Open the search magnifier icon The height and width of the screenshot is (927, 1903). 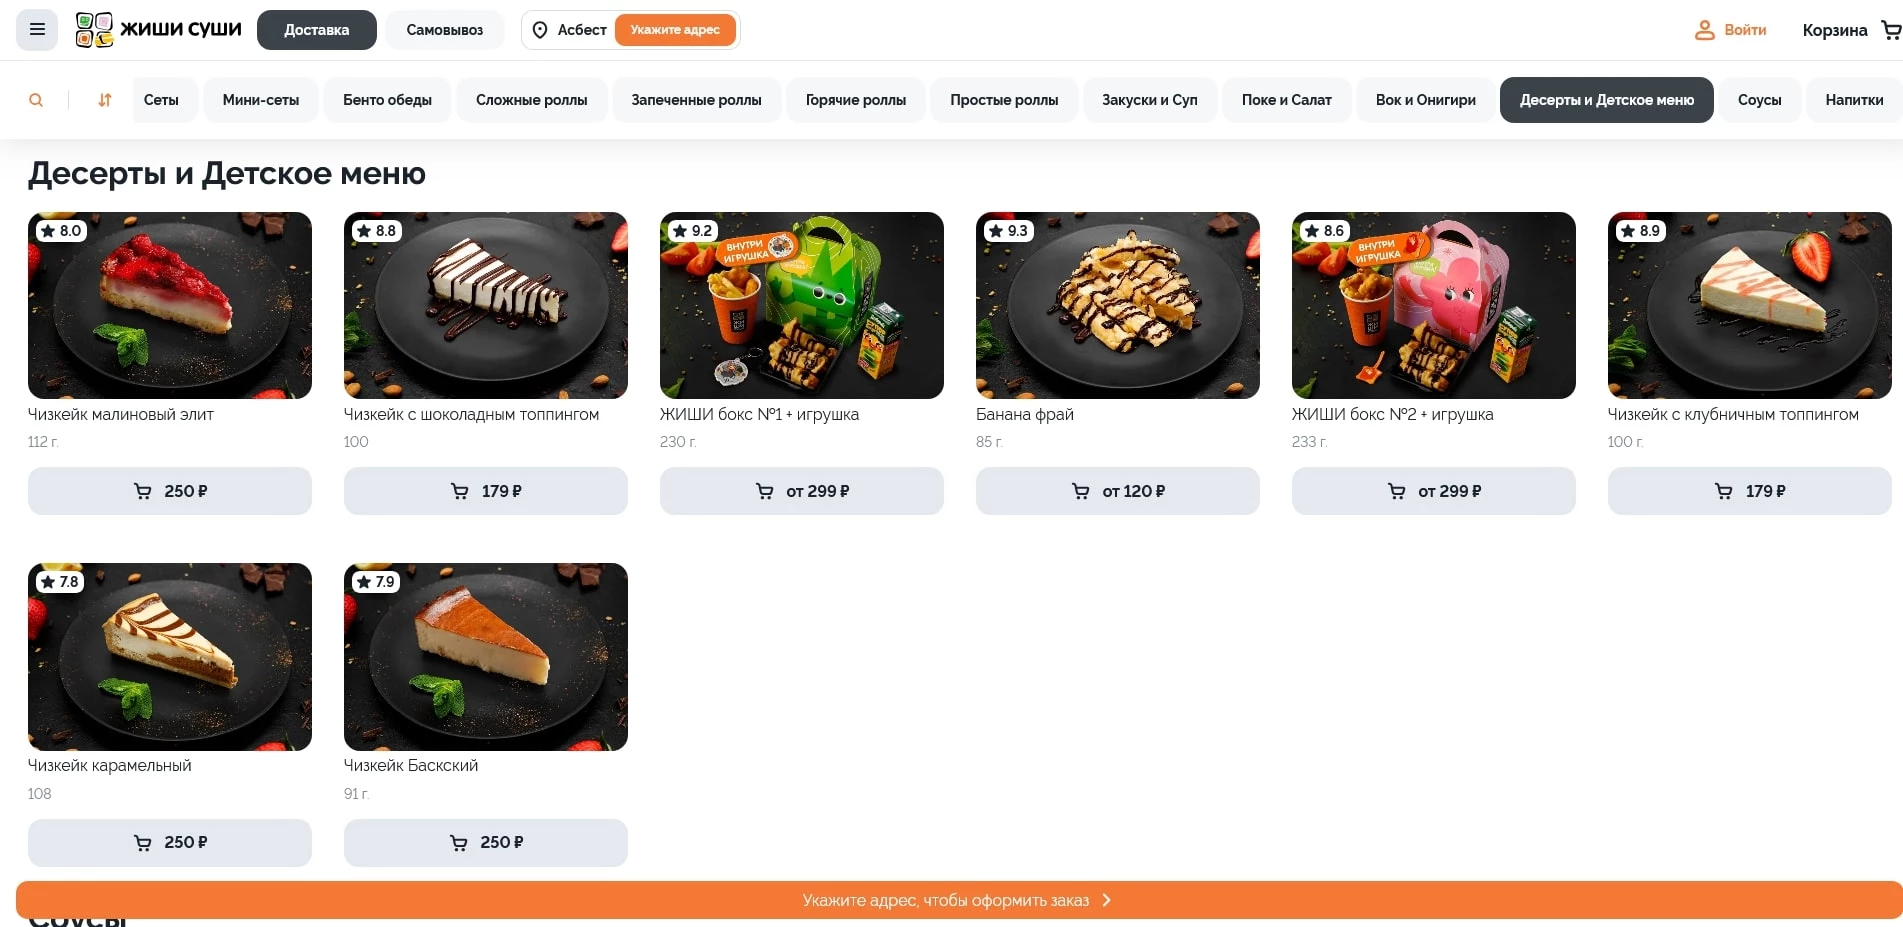click(36, 100)
